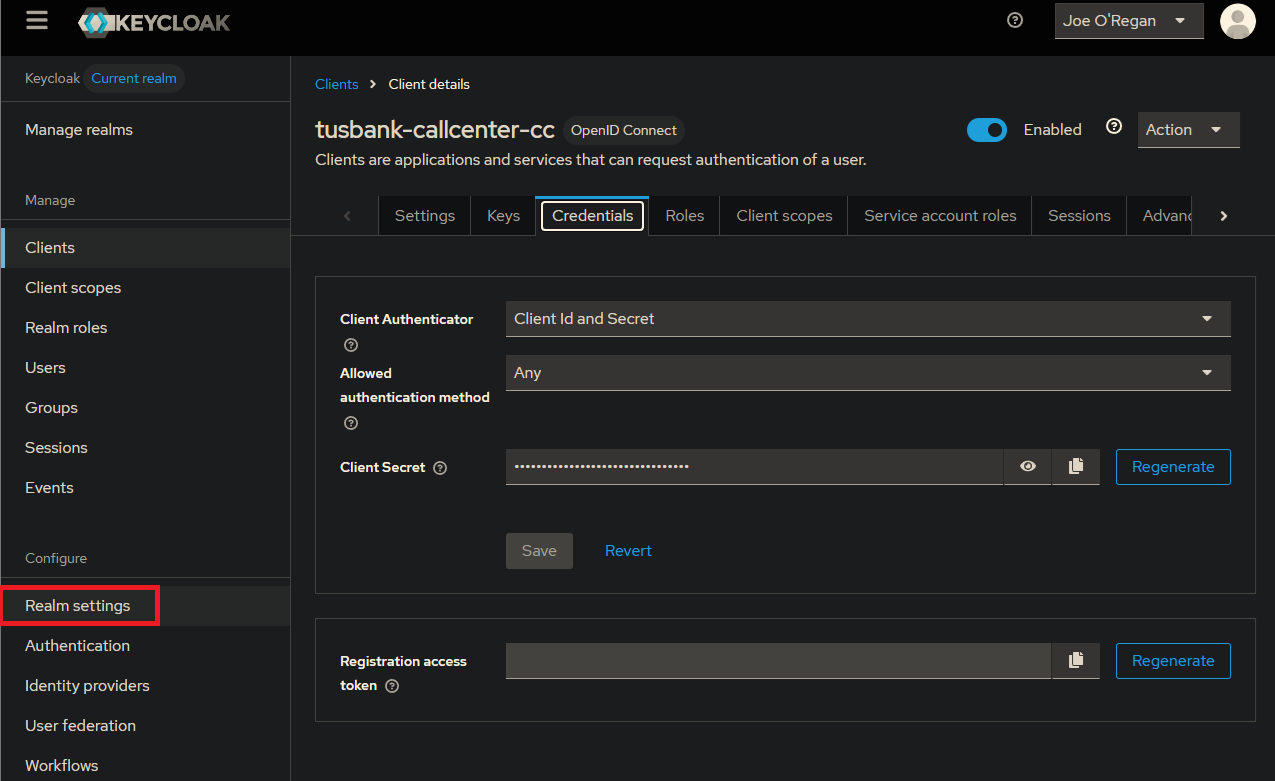Expand the Client Authenticator dropdown
The height and width of the screenshot is (781, 1275).
pos(868,319)
